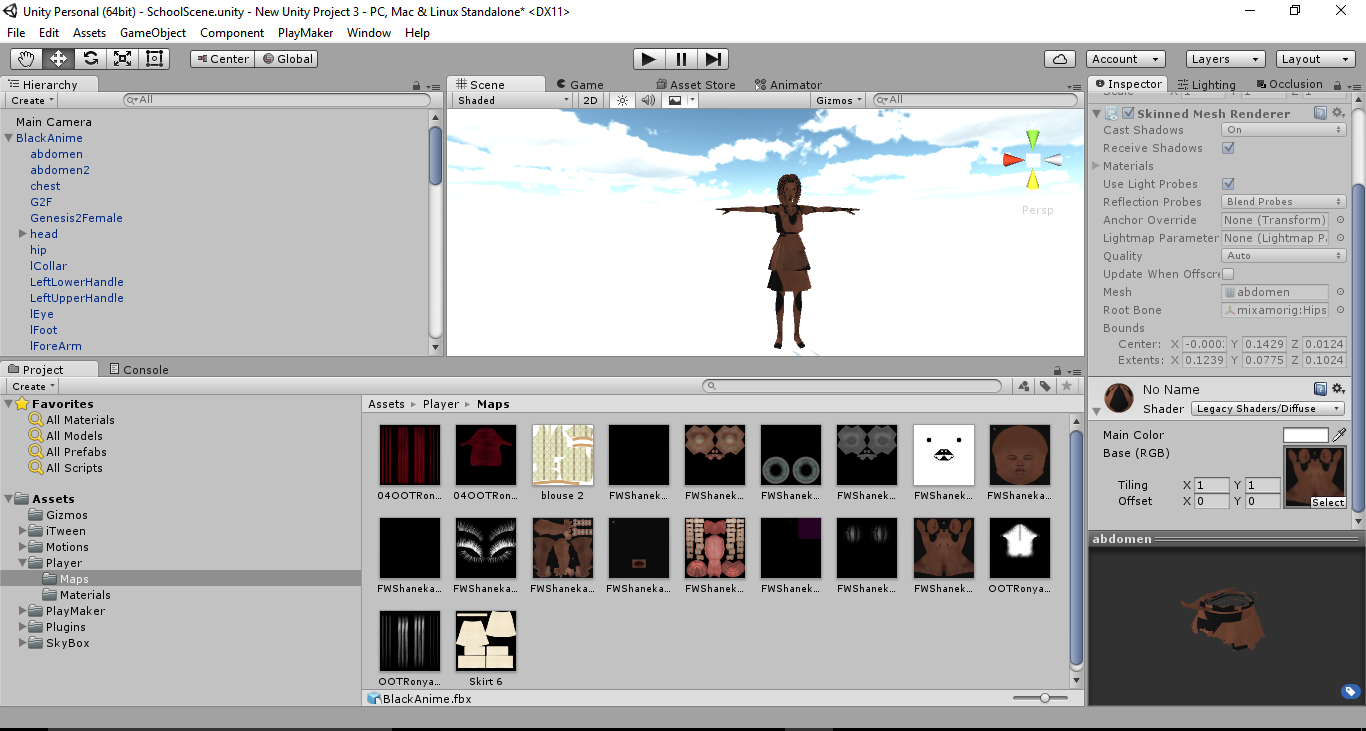The width and height of the screenshot is (1366, 731).
Task: Open Cast Shadows dropdown
Action: 1284,130
